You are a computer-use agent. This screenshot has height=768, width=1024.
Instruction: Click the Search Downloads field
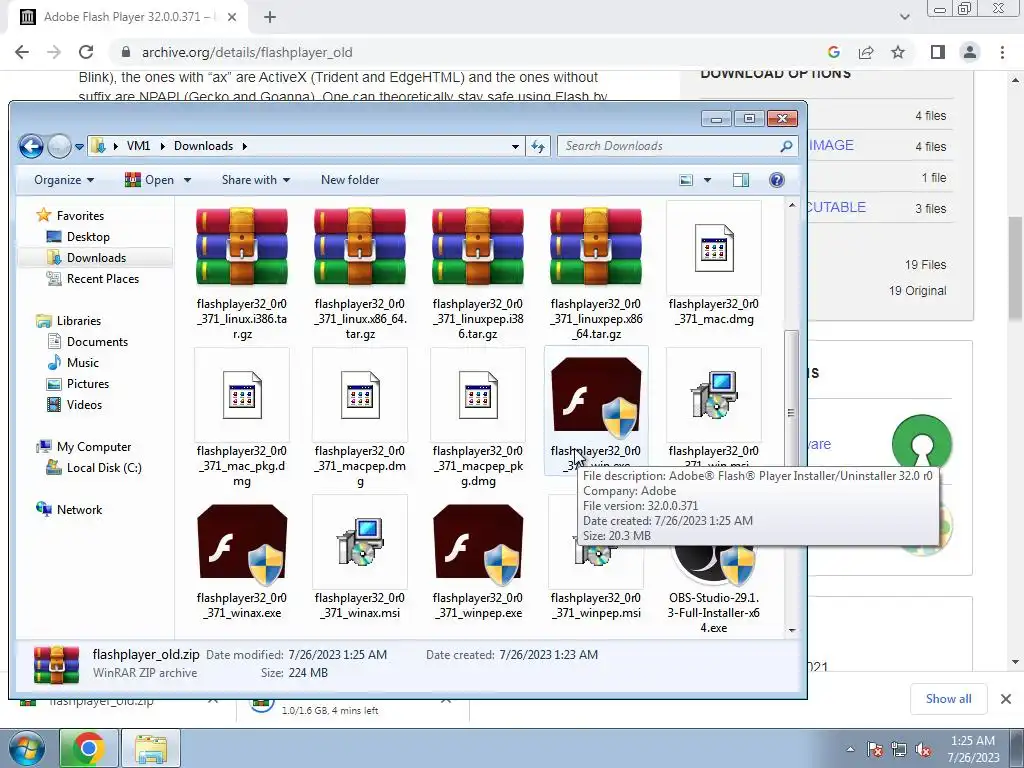[x=677, y=146]
